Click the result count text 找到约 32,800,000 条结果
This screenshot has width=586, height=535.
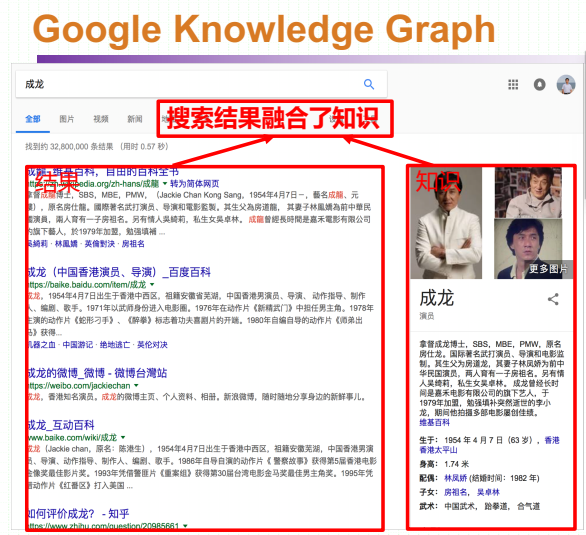(69, 146)
